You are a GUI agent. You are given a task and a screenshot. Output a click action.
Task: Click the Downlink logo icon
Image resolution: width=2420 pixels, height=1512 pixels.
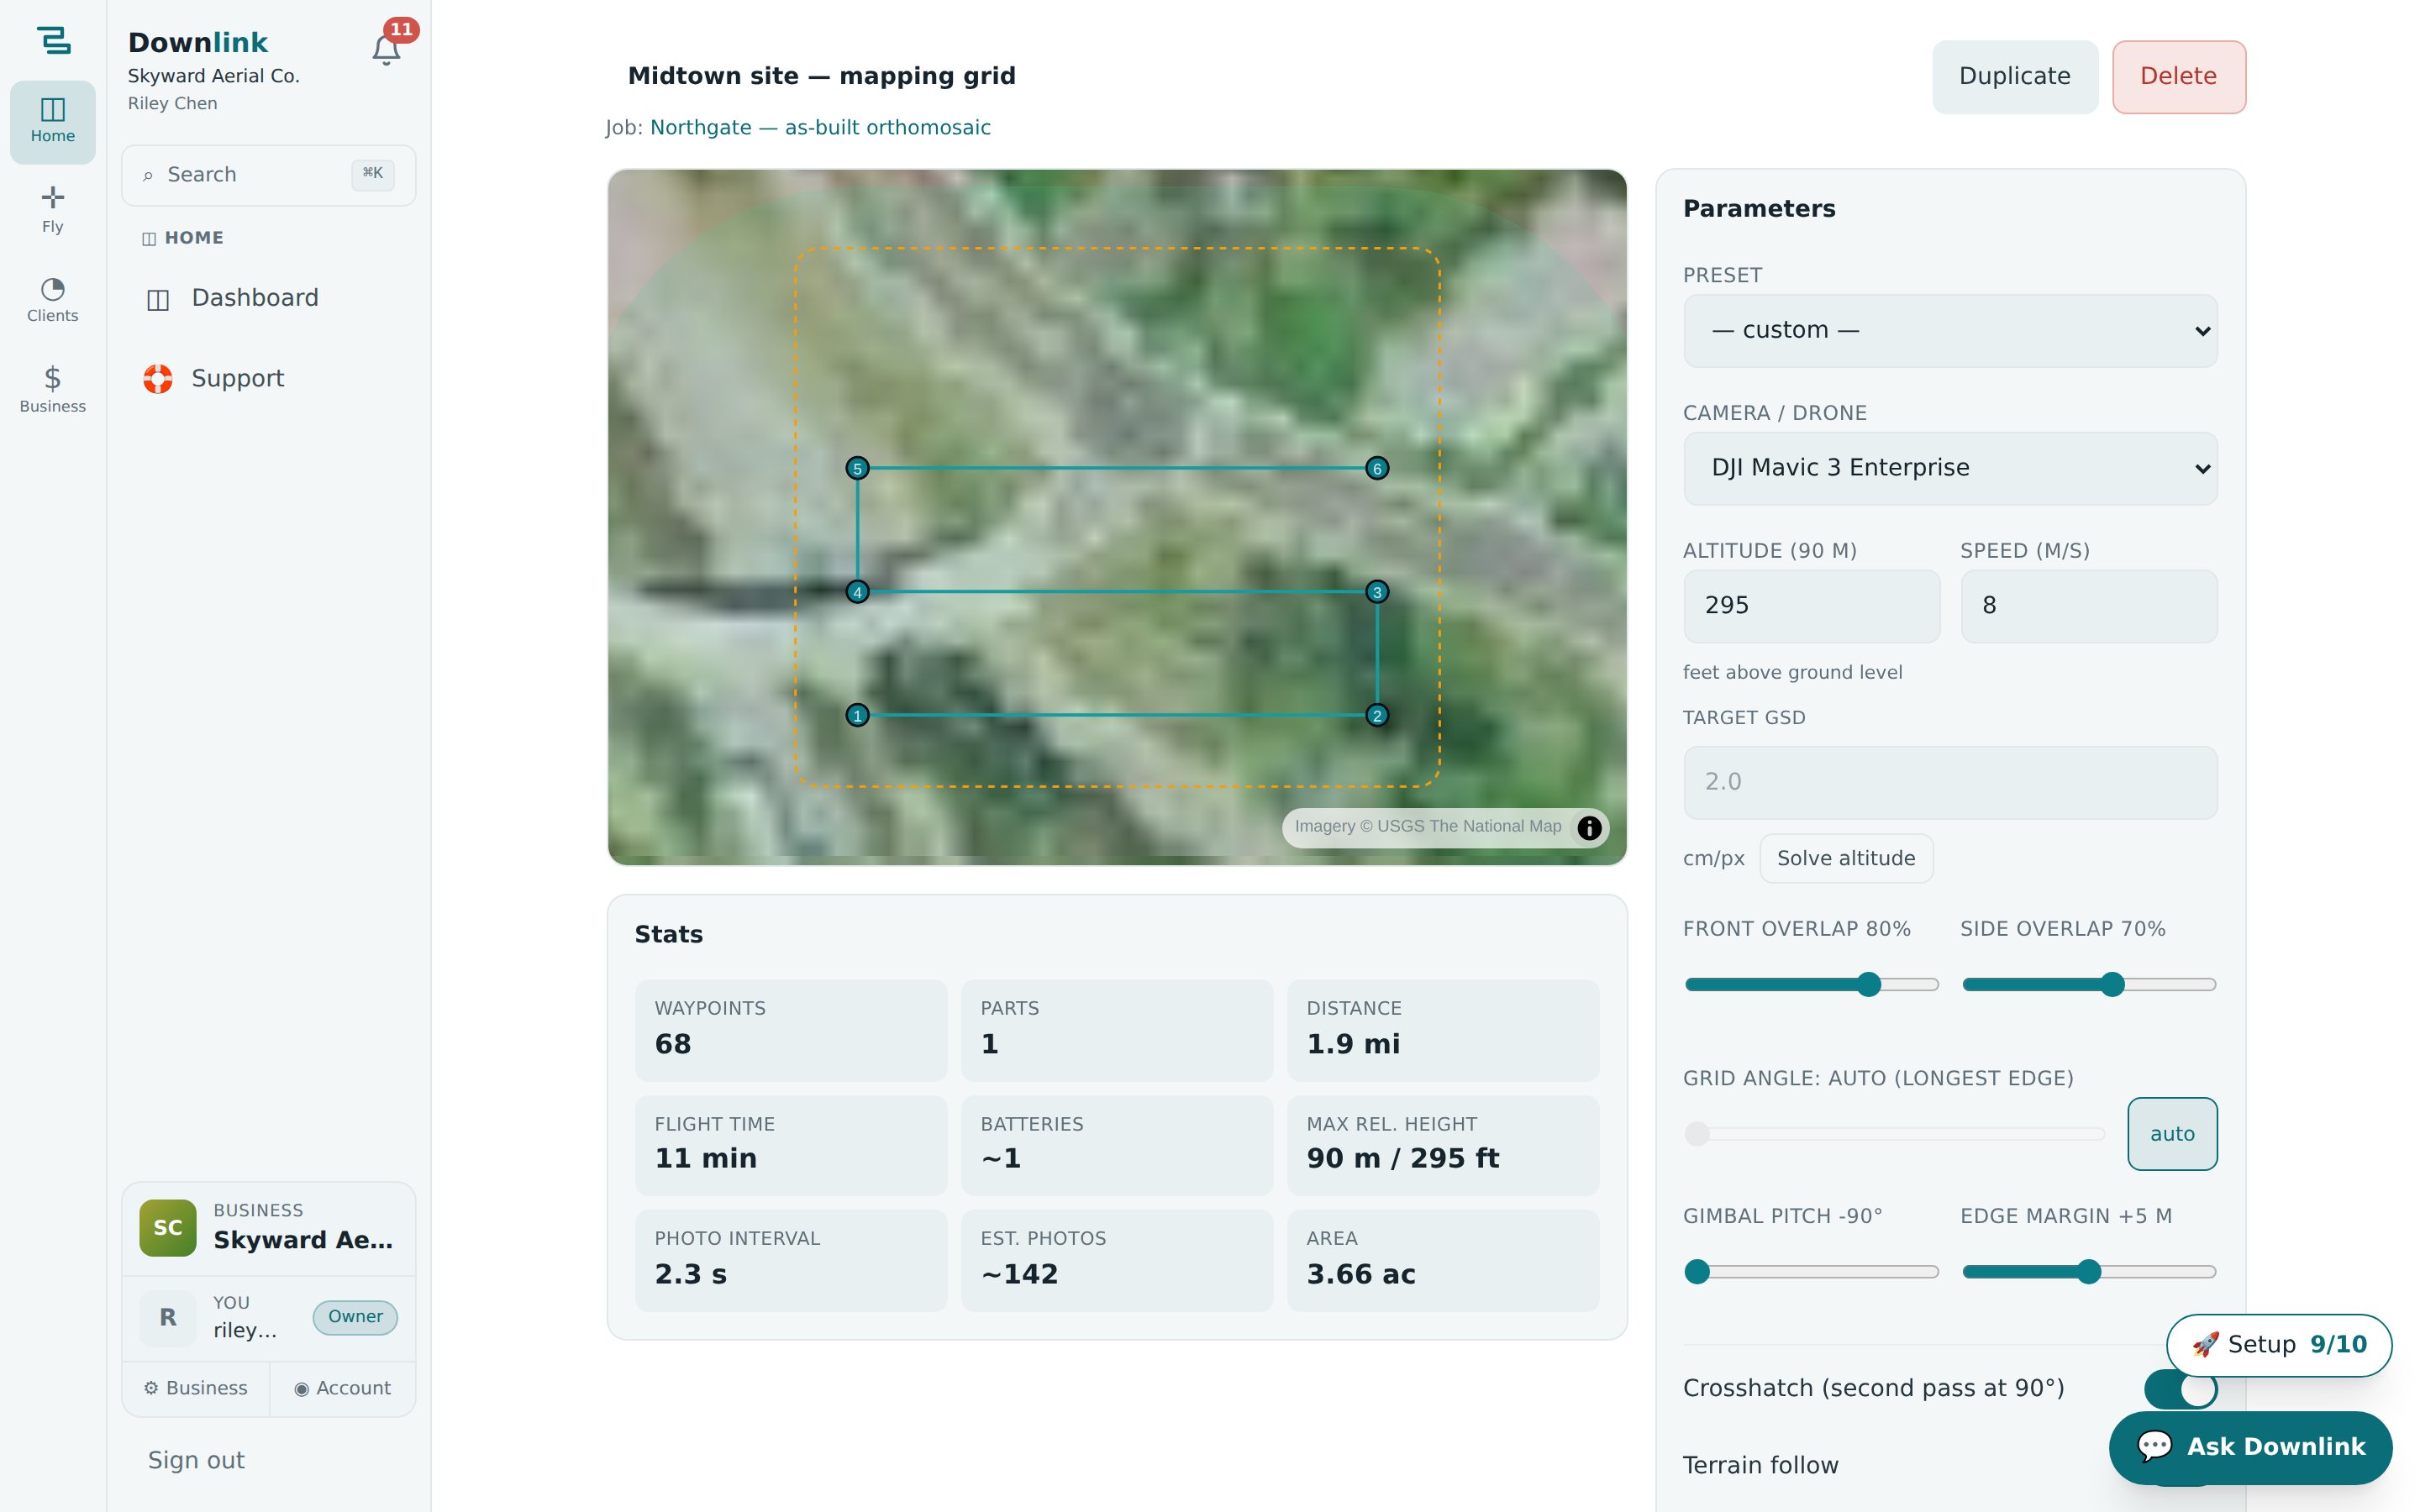coord(53,40)
